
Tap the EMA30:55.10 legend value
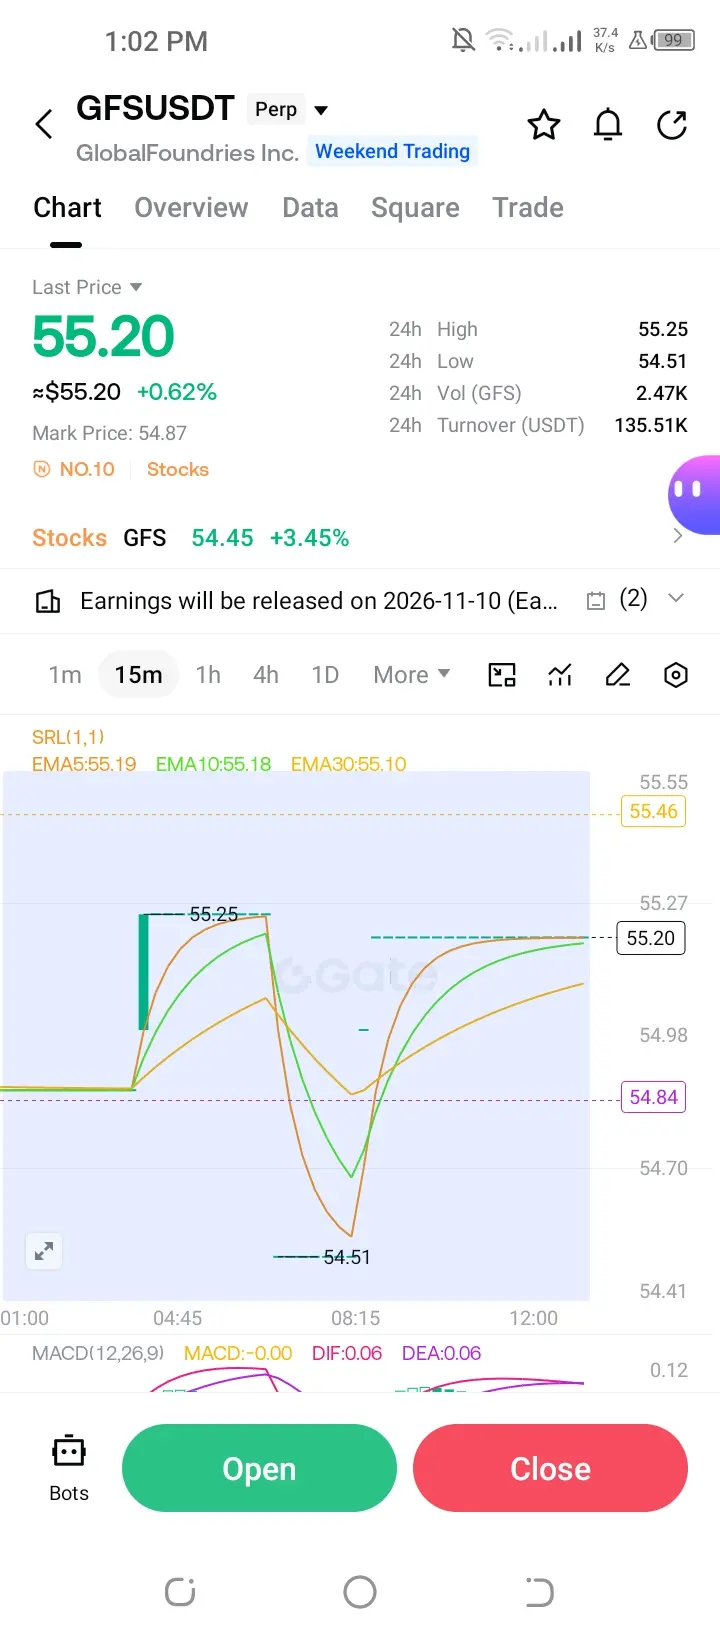(x=348, y=764)
